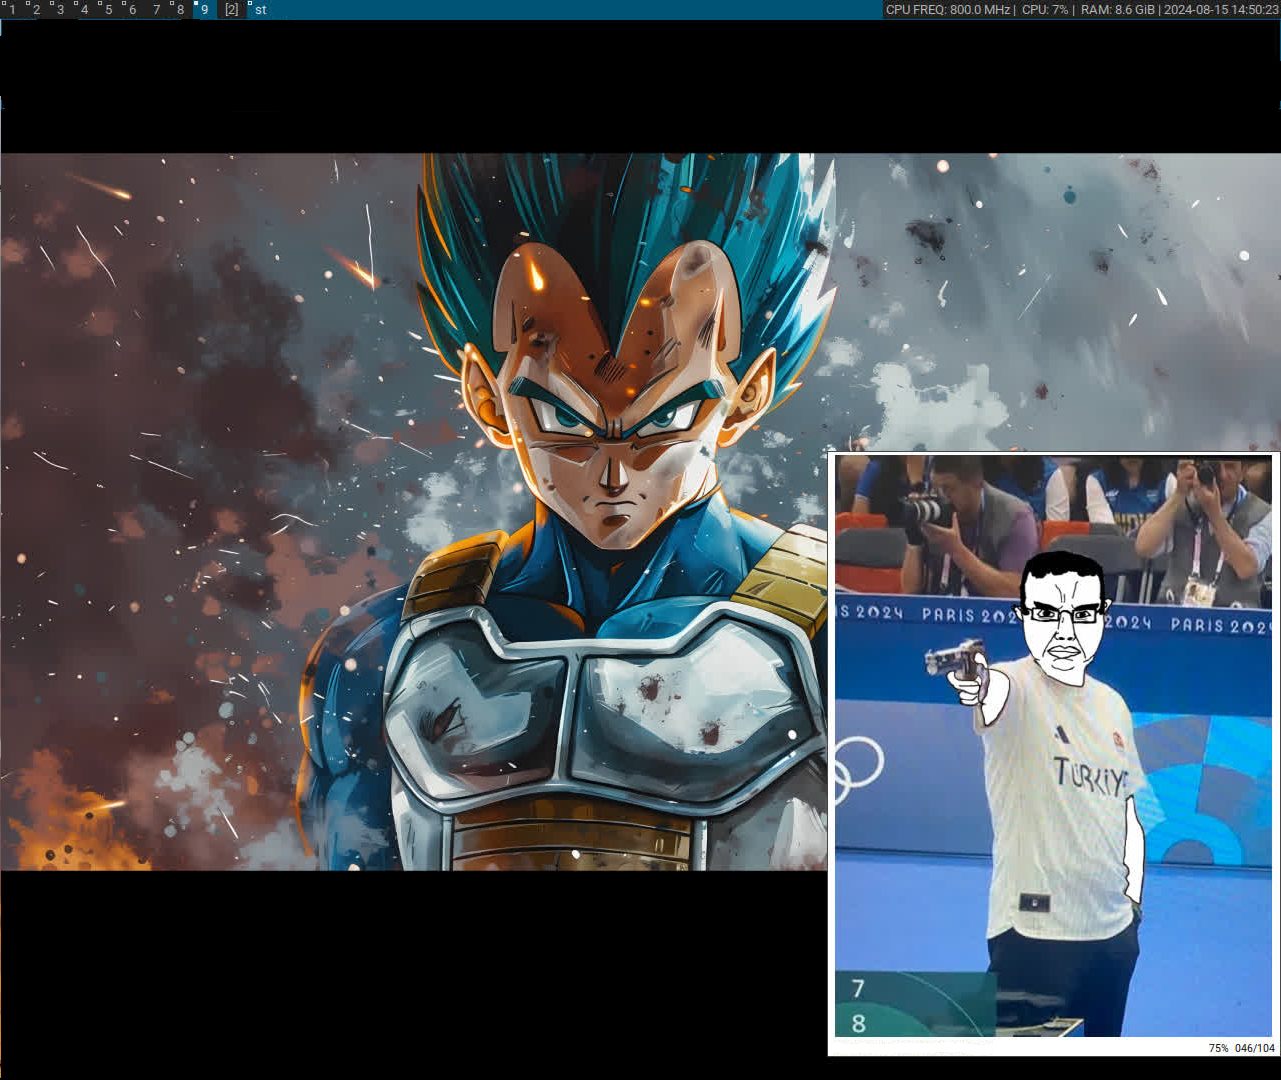Click the [2] layout symbol
Viewport: 1281px width, 1080px height.
pyautogui.click(x=231, y=9)
